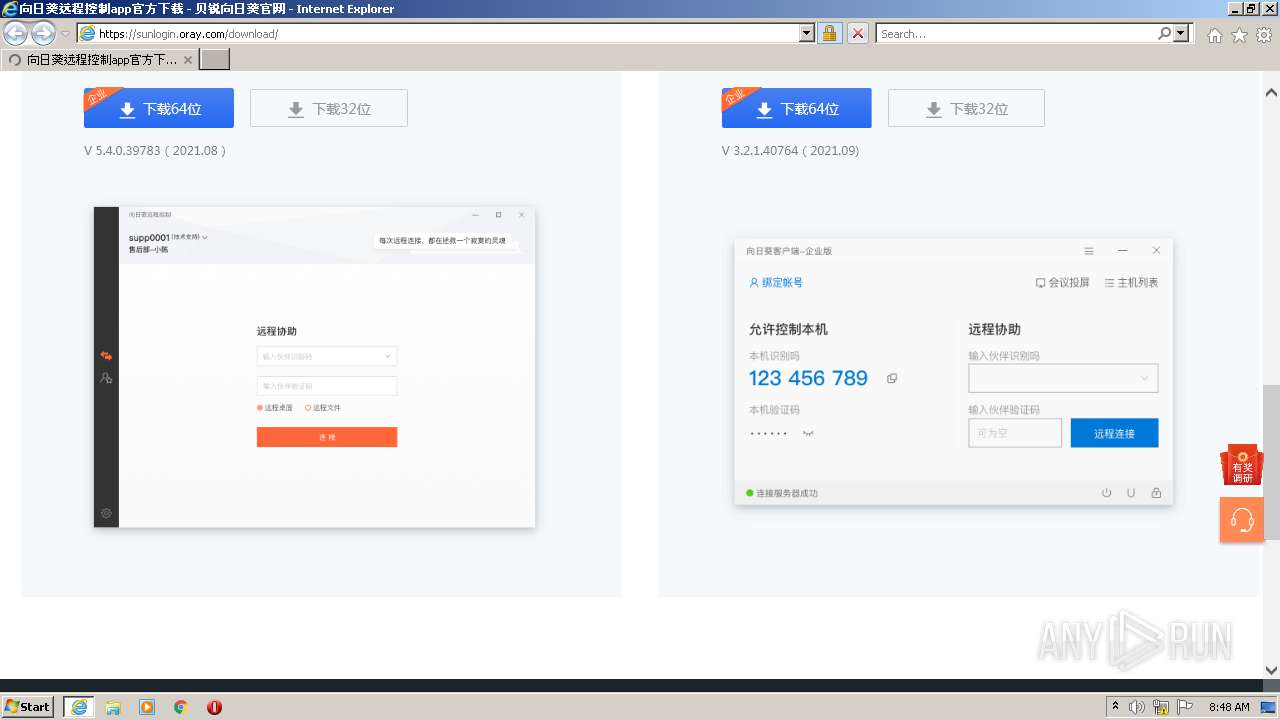Click the taskbar clock 8:48 AM
This screenshot has height=720, width=1280.
tap(1229, 707)
